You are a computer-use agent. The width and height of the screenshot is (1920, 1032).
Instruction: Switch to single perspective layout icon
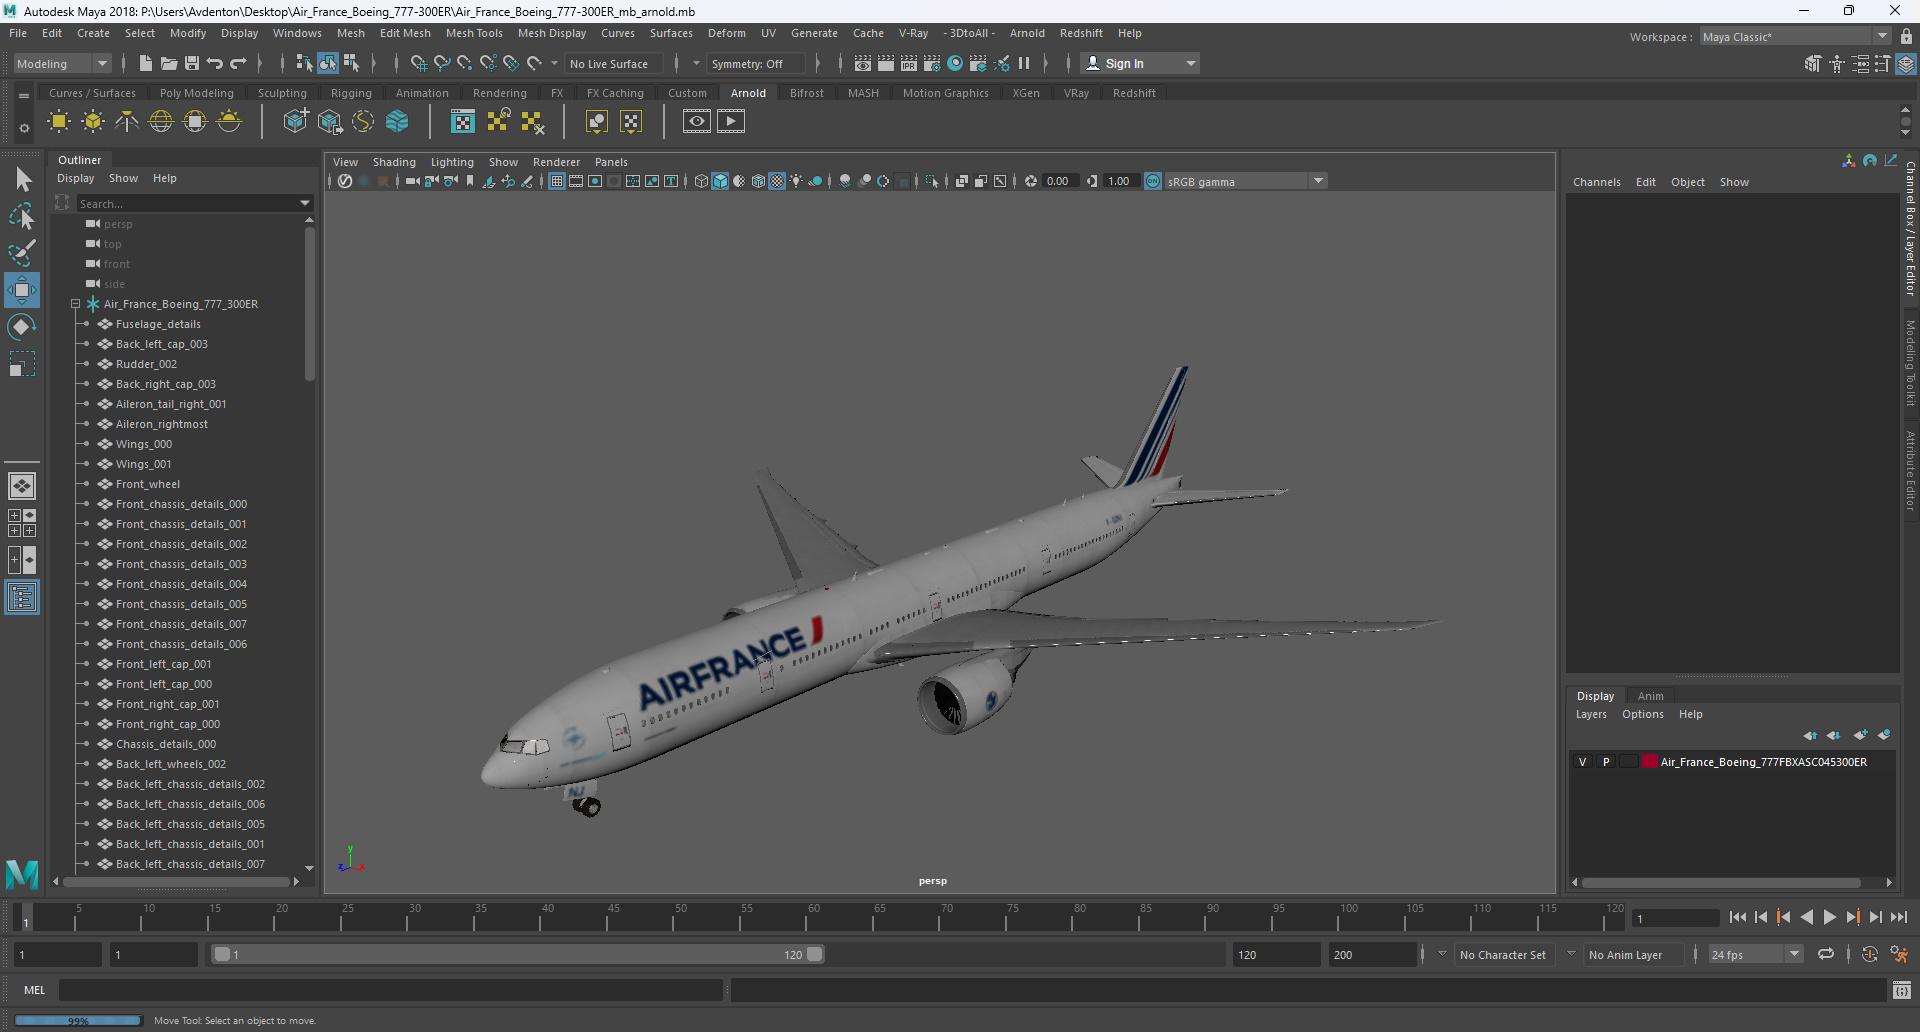coord(22,486)
